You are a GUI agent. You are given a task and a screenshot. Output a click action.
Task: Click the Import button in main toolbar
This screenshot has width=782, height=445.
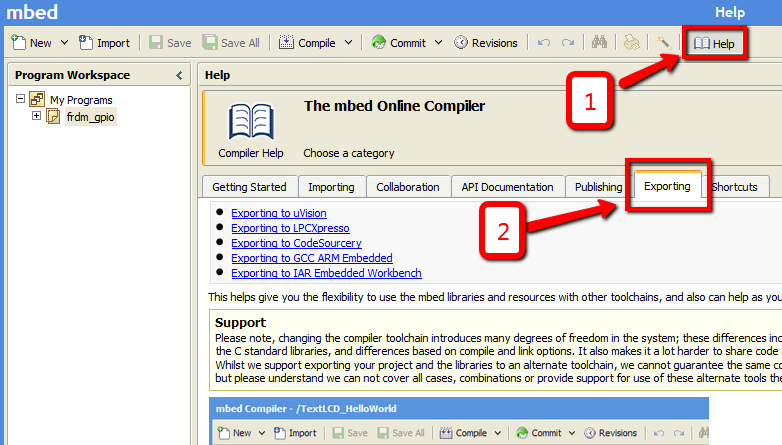click(x=104, y=43)
